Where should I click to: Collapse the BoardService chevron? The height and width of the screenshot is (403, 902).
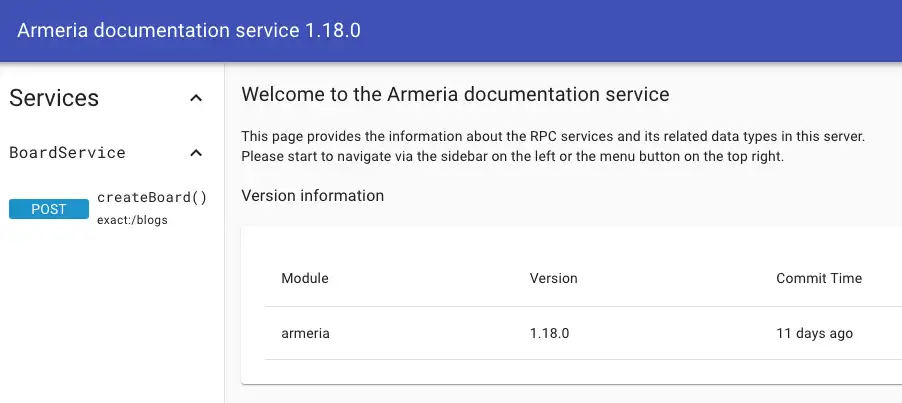(196, 153)
